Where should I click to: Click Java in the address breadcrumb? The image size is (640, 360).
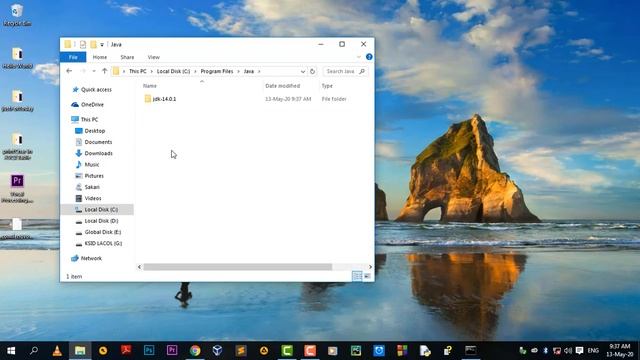pyautogui.click(x=249, y=71)
